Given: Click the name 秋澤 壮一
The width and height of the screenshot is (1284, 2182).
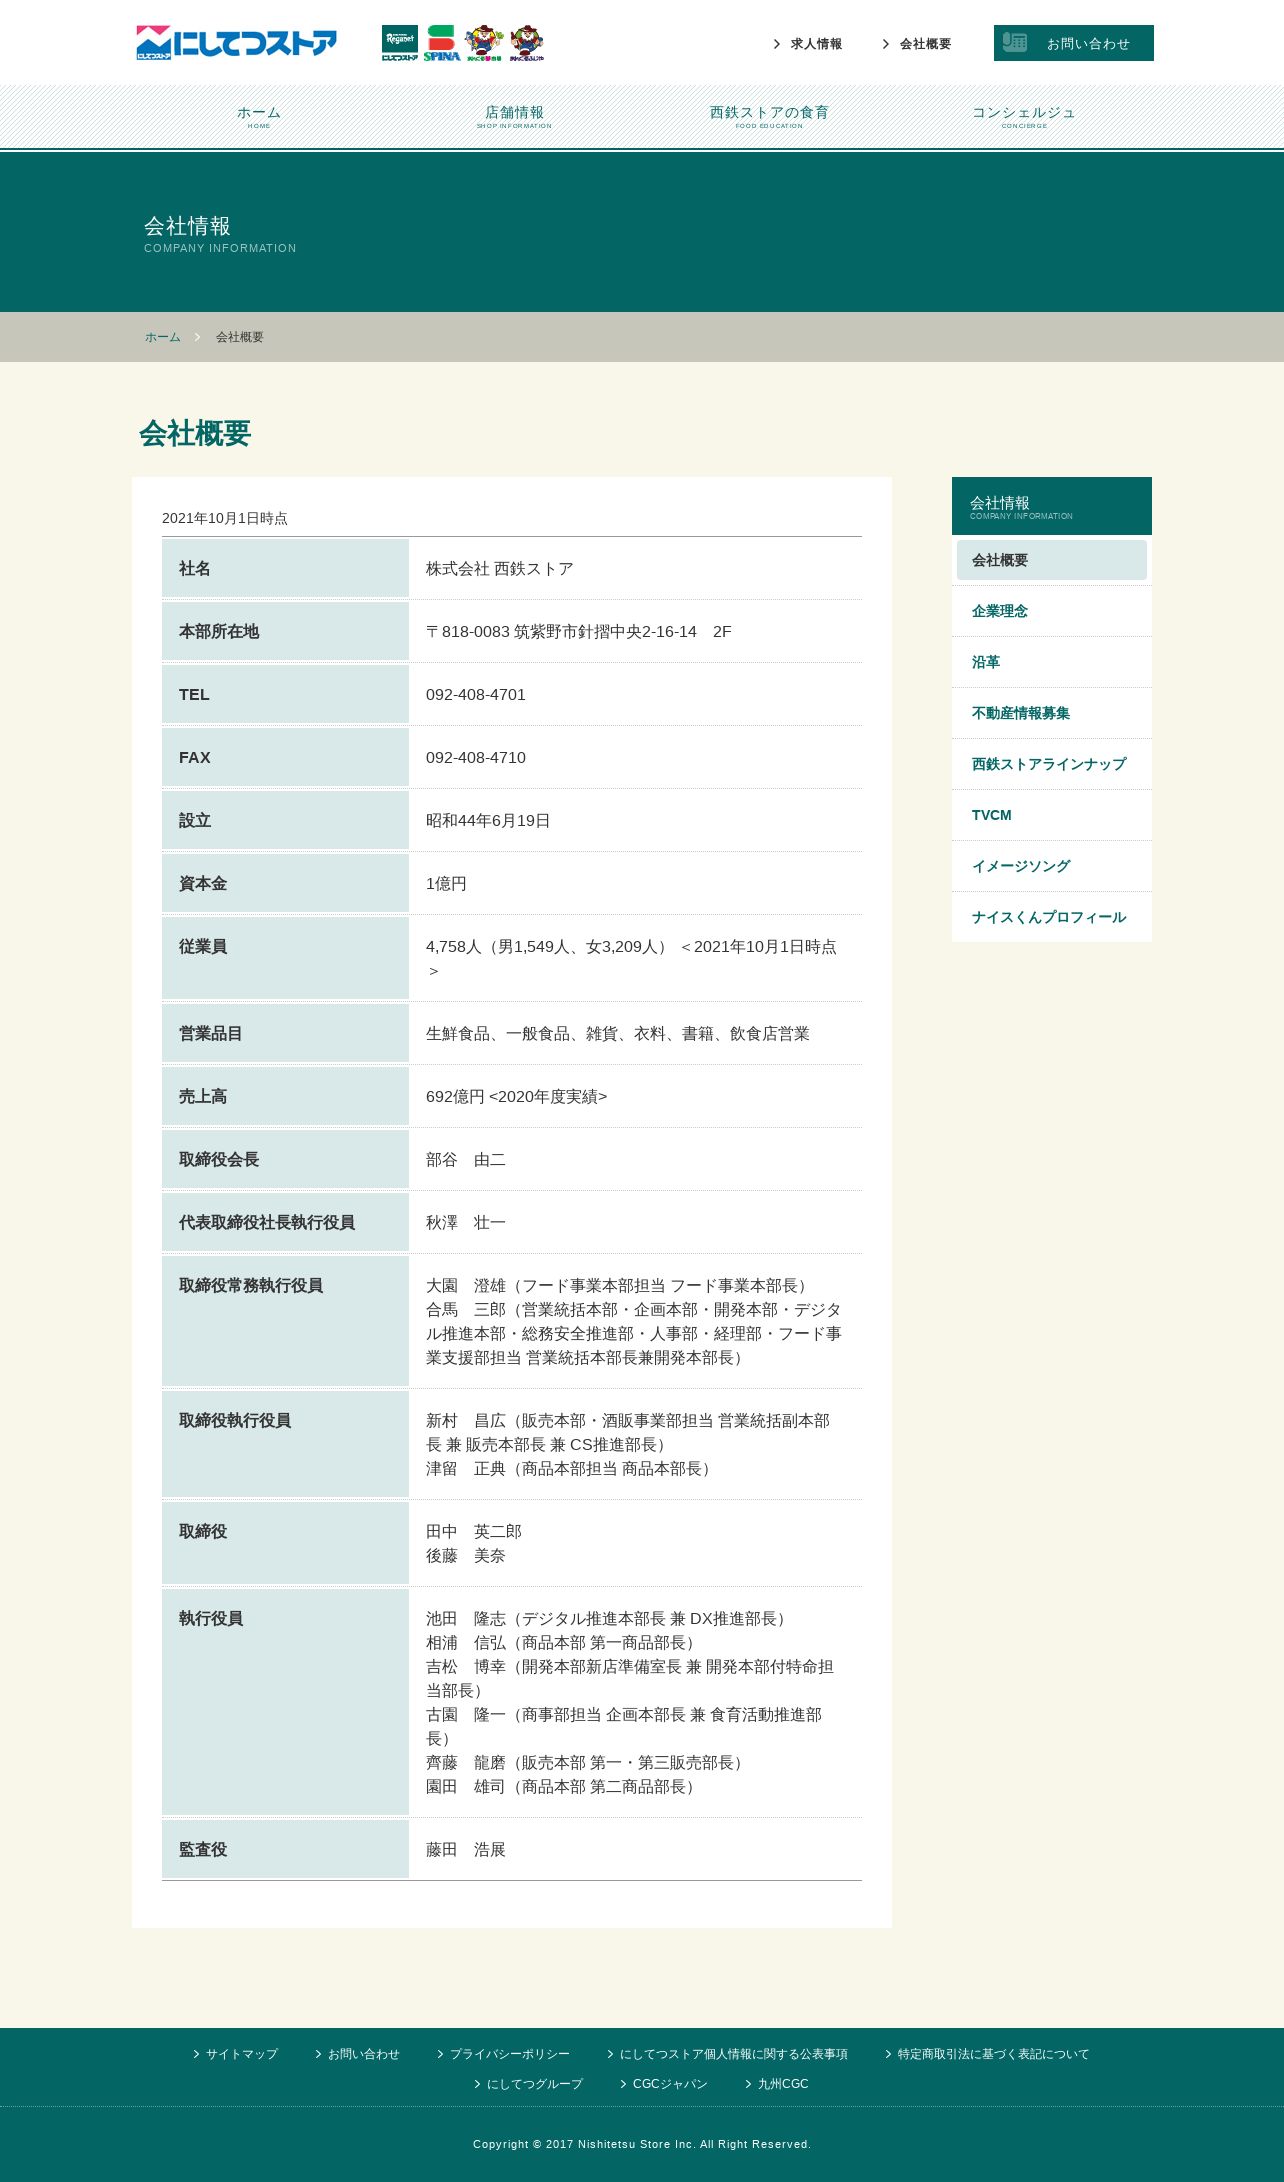Looking at the screenshot, I should 466,1223.
